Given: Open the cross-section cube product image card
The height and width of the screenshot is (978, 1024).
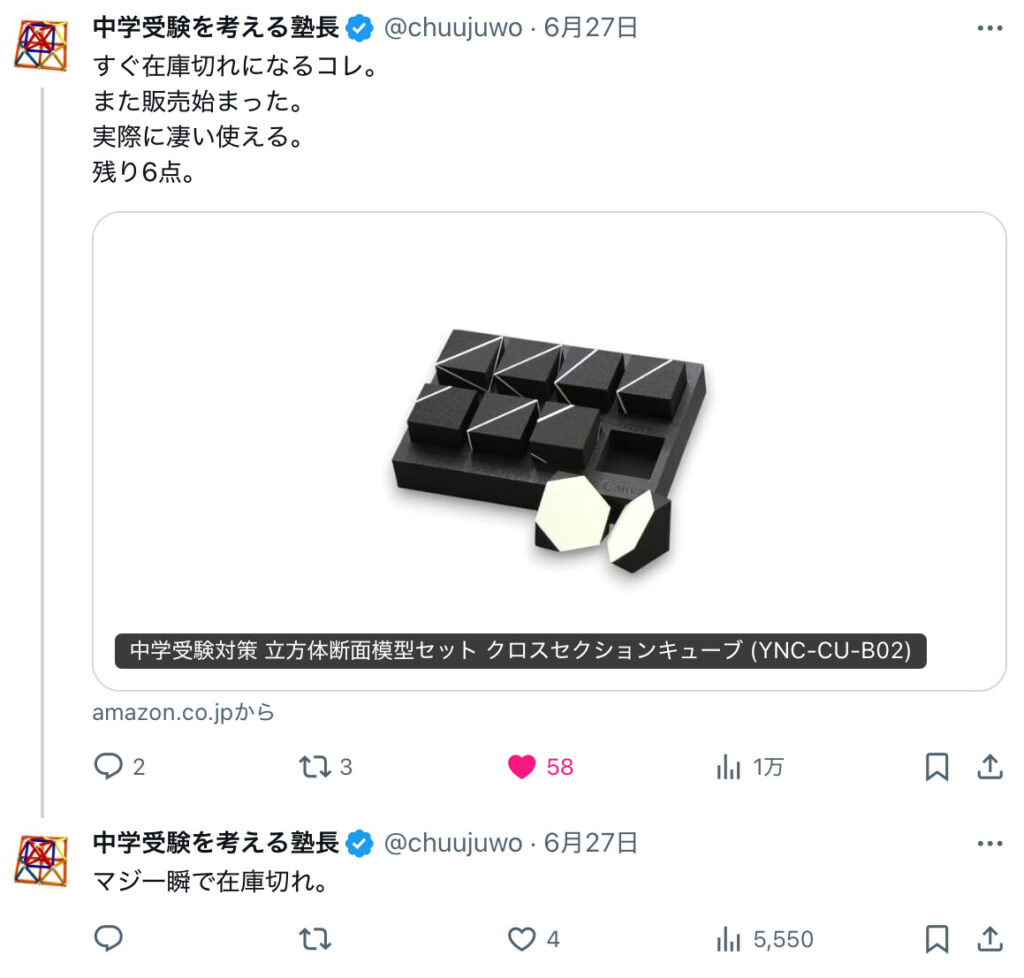Looking at the screenshot, I should (549, 451).
